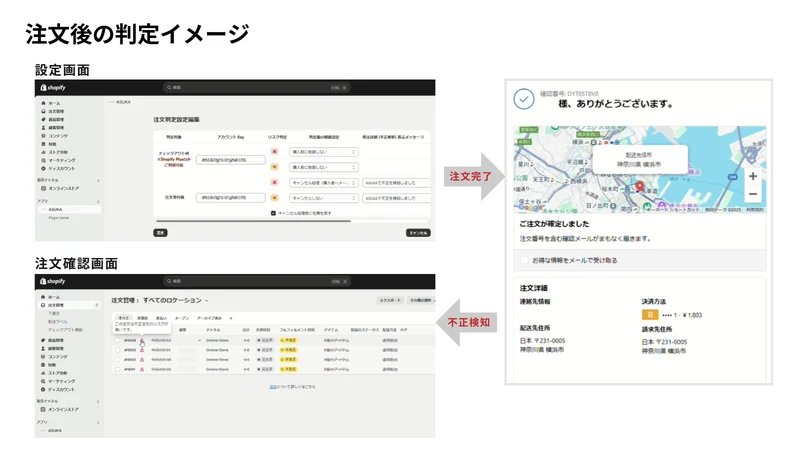800x450 pixels.
Task: Open ディスカウント icon in 設定画面 sidebar
Action: tap(43, 168)
